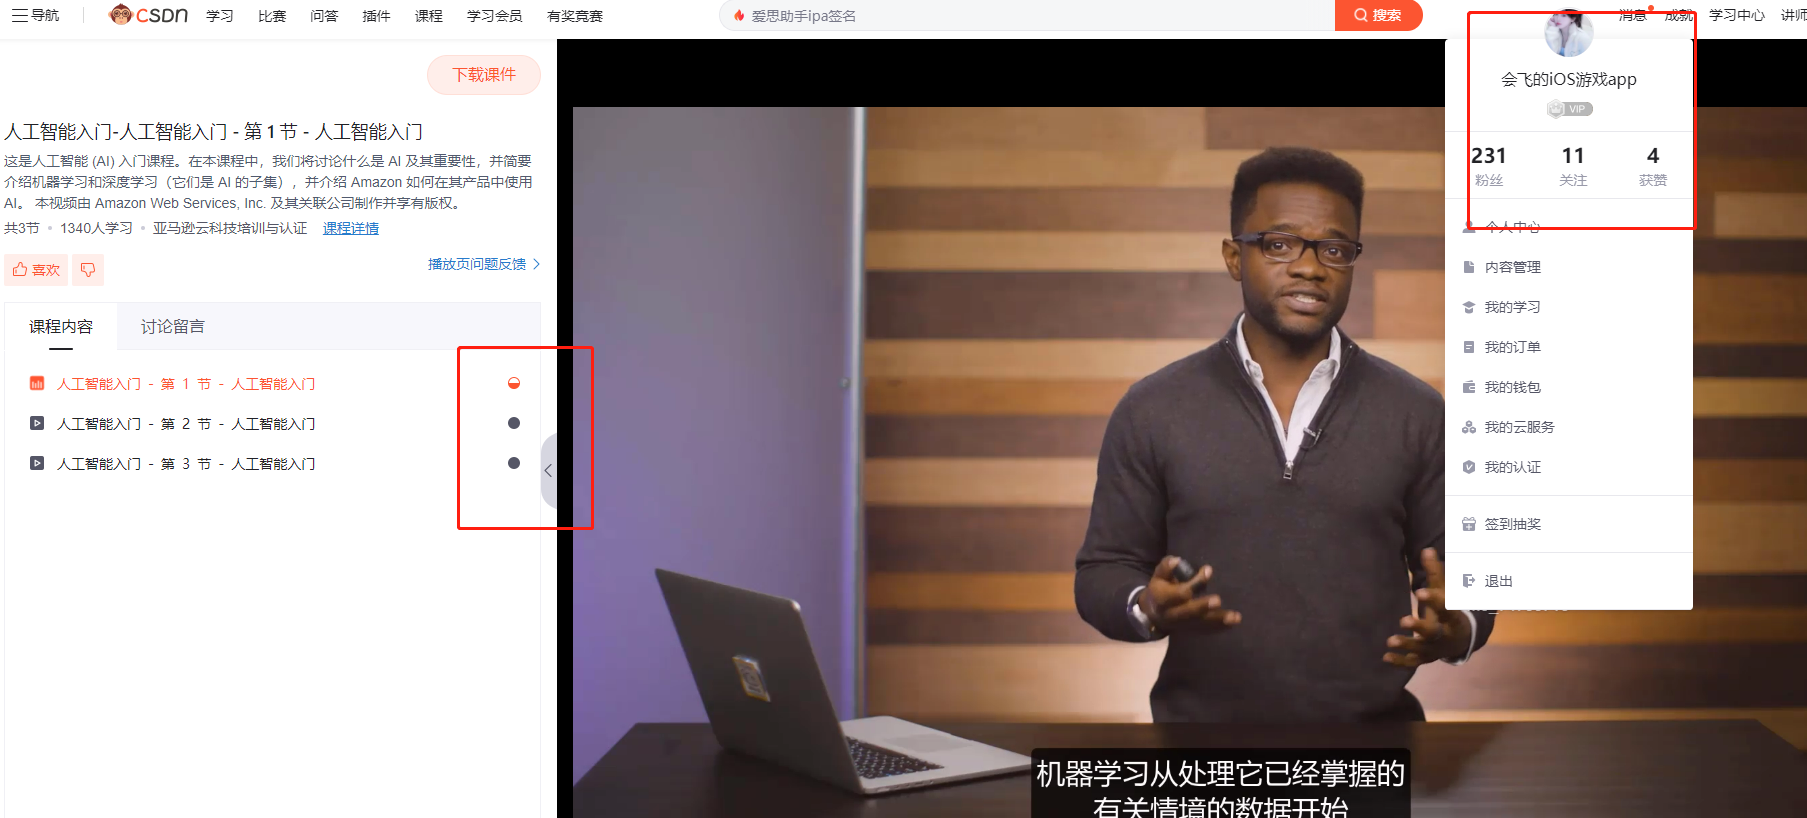Click the orange 搜索 button

[x=1378, y=15]
